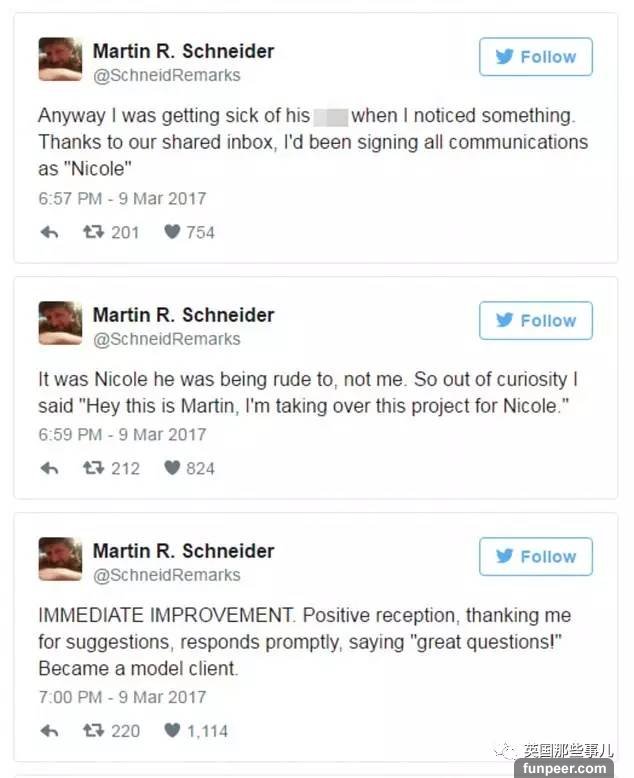Image resolution: width=634 pixels, height=778 pixels.
Task: Click Martin R. Schneider name in second tweet
Action: 183,315
